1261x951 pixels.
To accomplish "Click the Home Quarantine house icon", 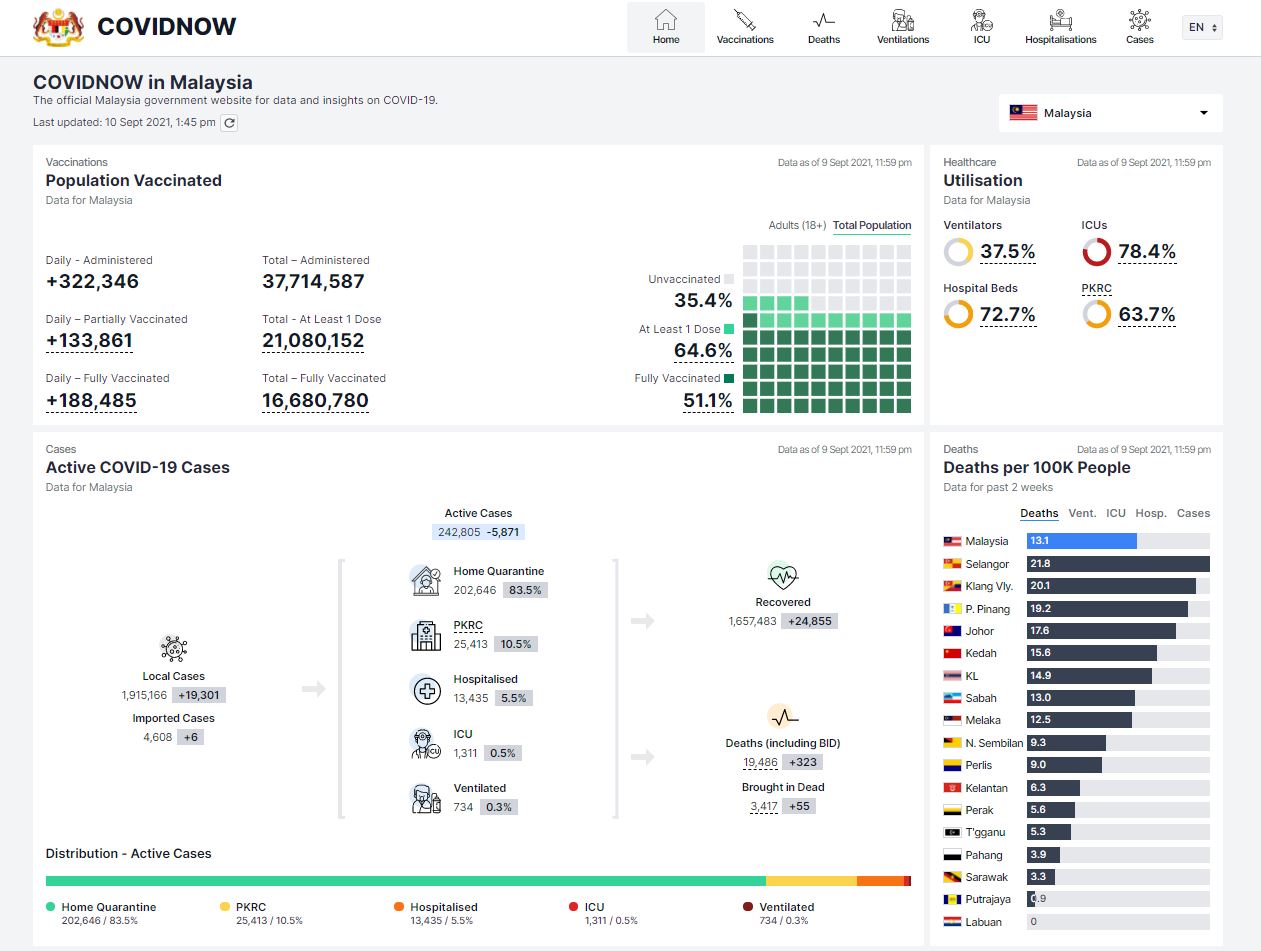I will (425, 580).
